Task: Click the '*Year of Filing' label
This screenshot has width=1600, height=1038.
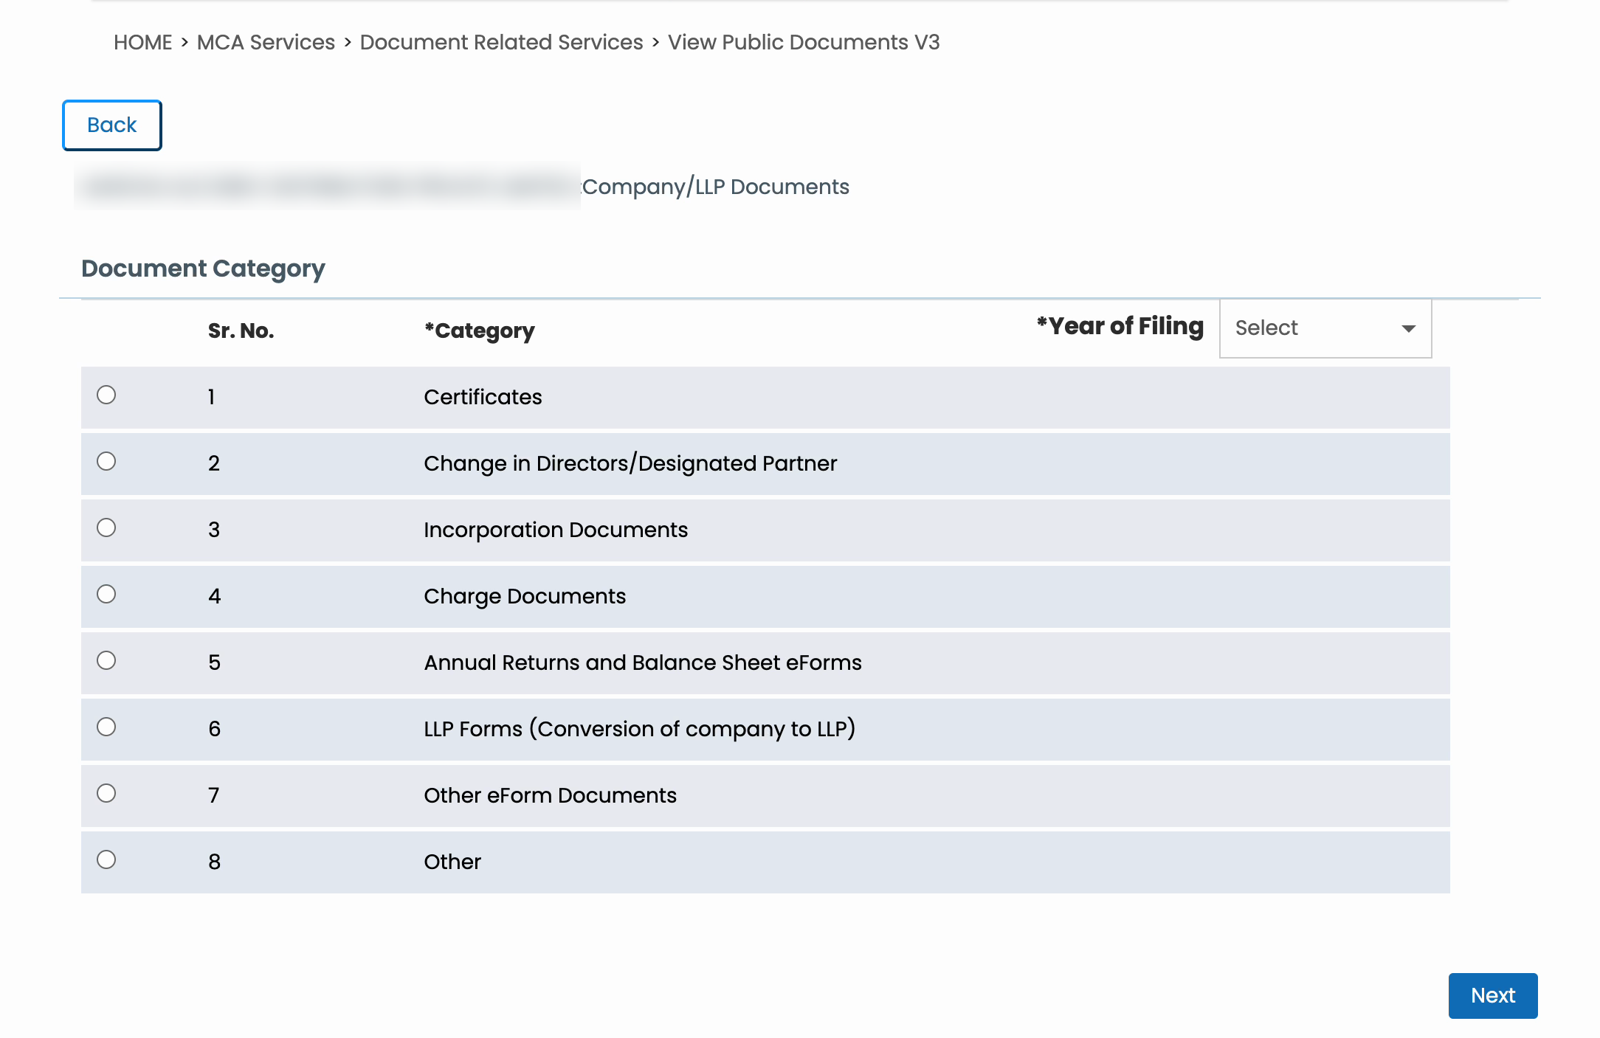Action: (x=1120, y=326)
